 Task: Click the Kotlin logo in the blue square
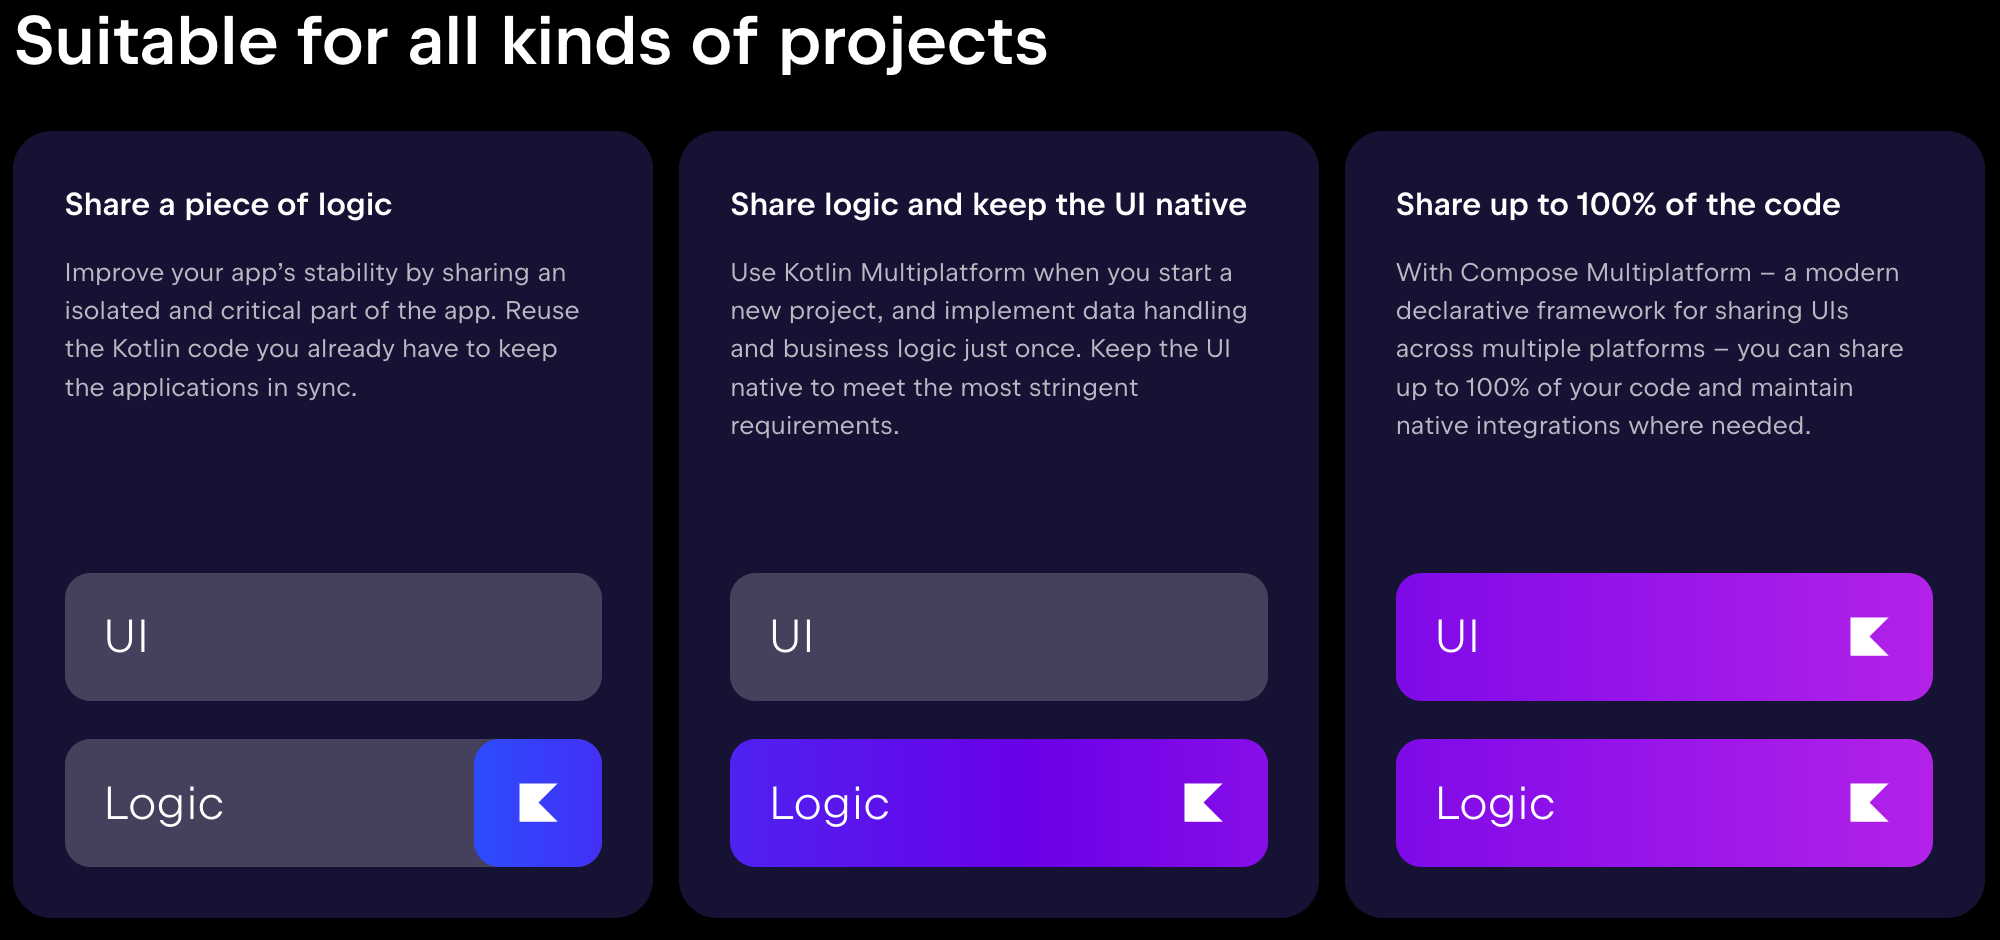[x=538, y=803]
